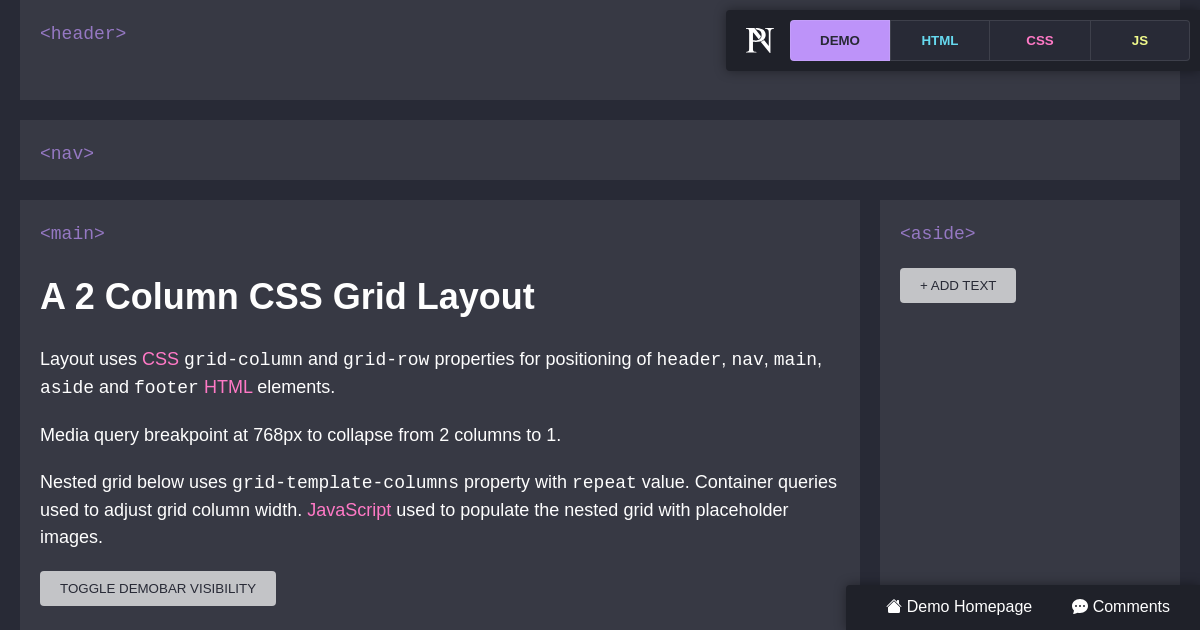Click the <aside> section label
Image resolution: width=1200 pixels, height=630 pixels.
937,233
